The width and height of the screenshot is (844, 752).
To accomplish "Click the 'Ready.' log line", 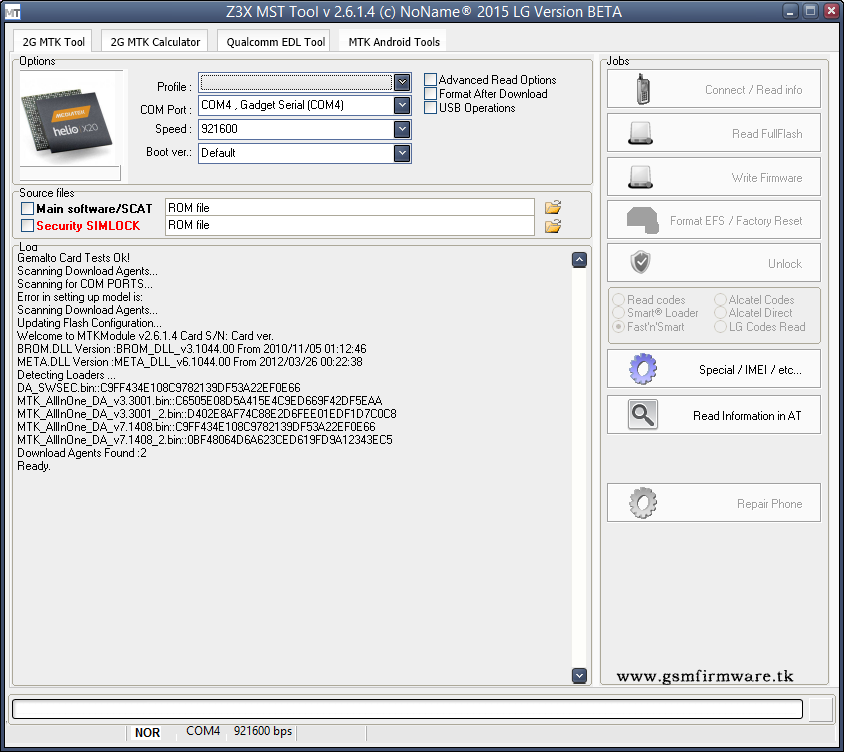I will tap(33, 466).
